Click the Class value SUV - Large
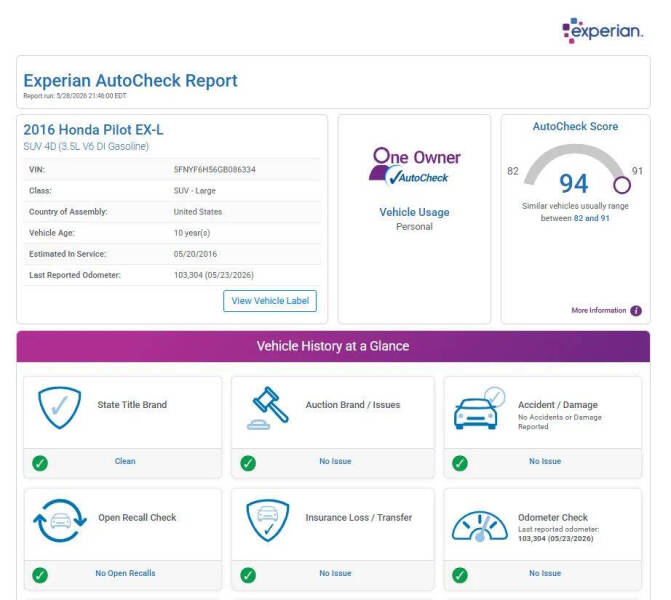This screenshot has width=671, height=600. click(194, 191)
